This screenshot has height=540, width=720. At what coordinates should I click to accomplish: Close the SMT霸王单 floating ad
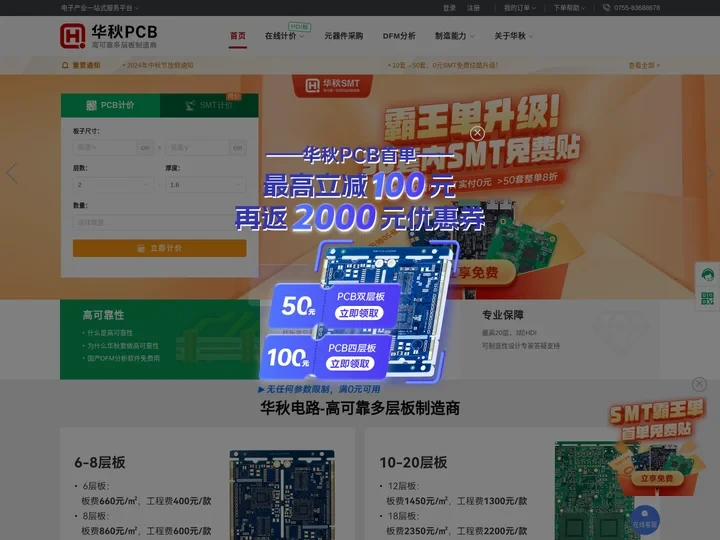[x=699, y=384]
